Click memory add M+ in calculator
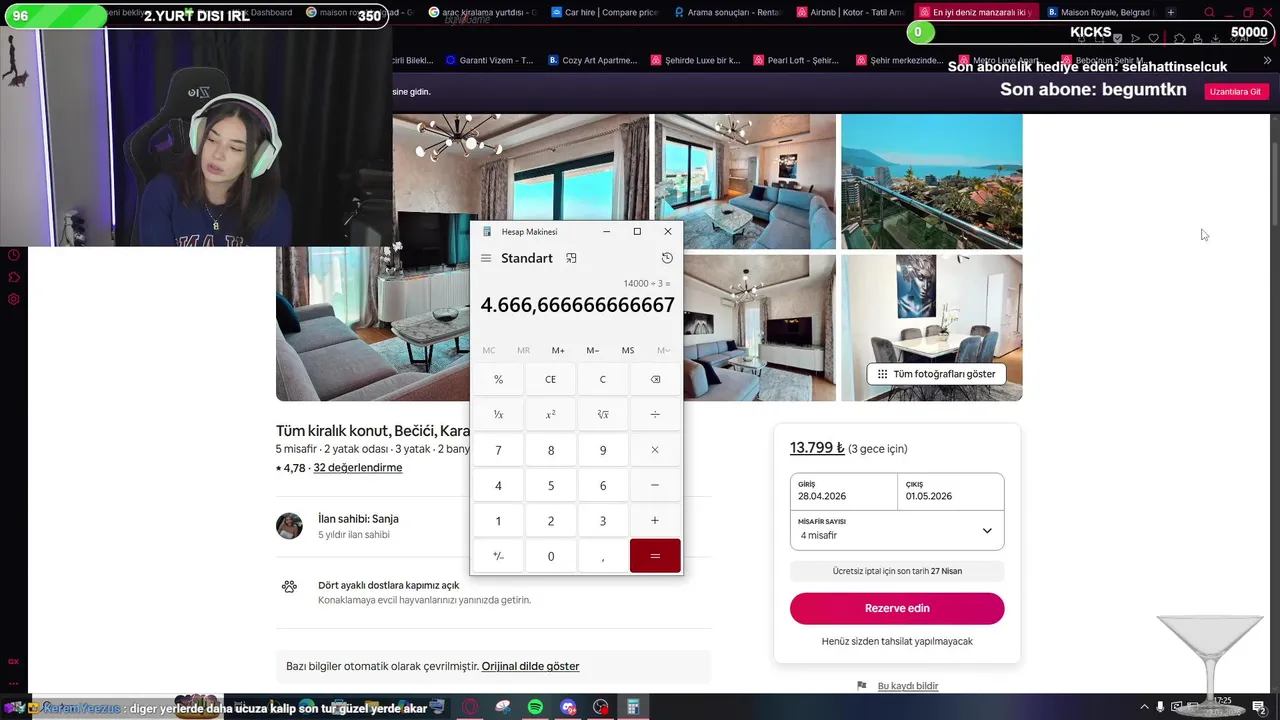 (558, 350)
